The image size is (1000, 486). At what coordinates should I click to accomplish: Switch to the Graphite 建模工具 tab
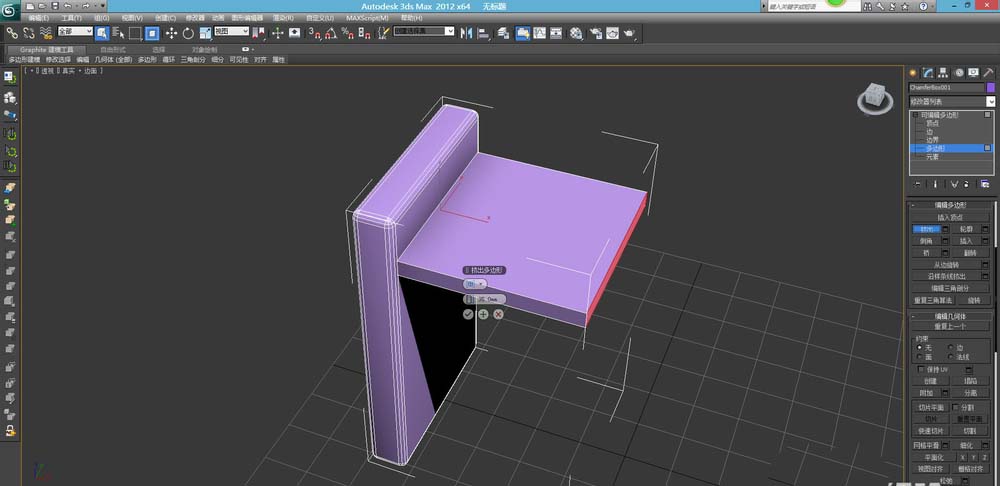[47, 50]
